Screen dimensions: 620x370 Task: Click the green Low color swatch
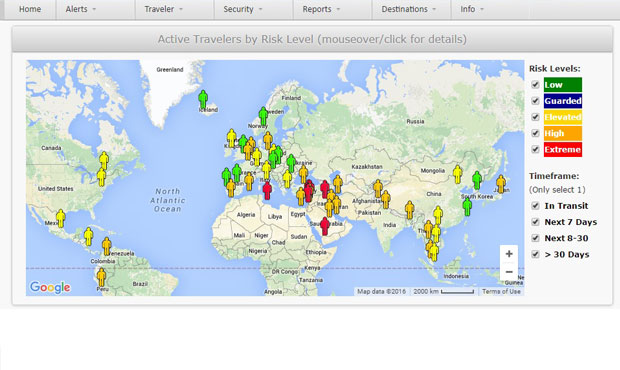pos(563,85)
